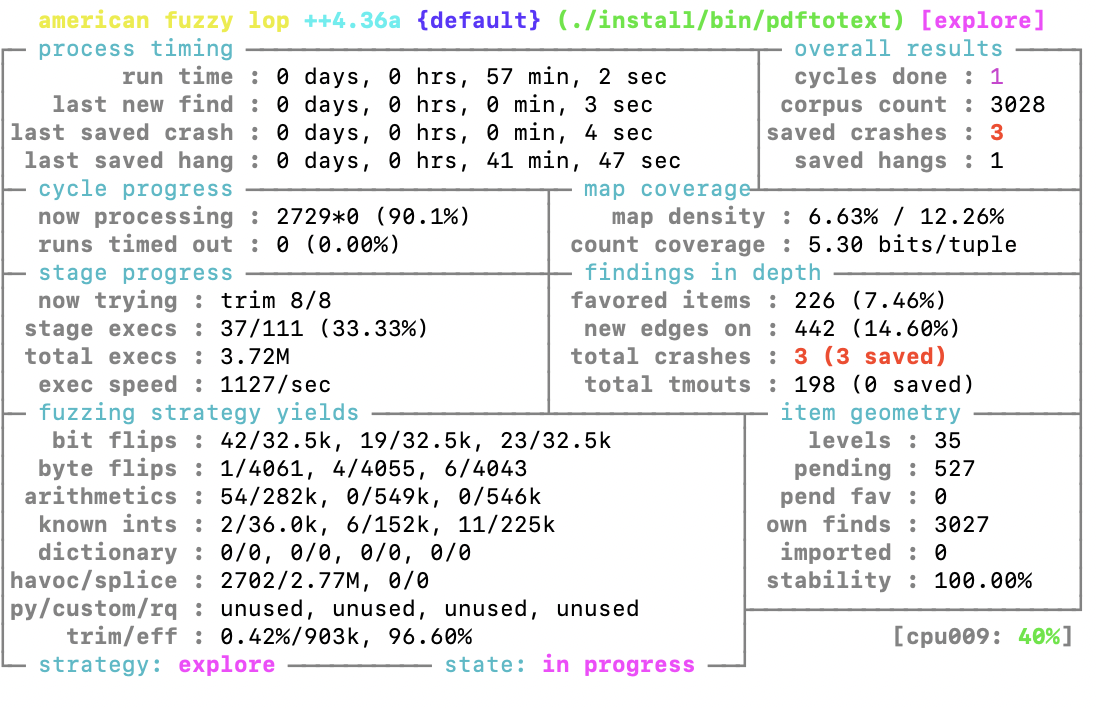Select runs timed out value "0 (0.00%)"
1096x708 pixels.
pyautogui.click(x=338, y=245)
